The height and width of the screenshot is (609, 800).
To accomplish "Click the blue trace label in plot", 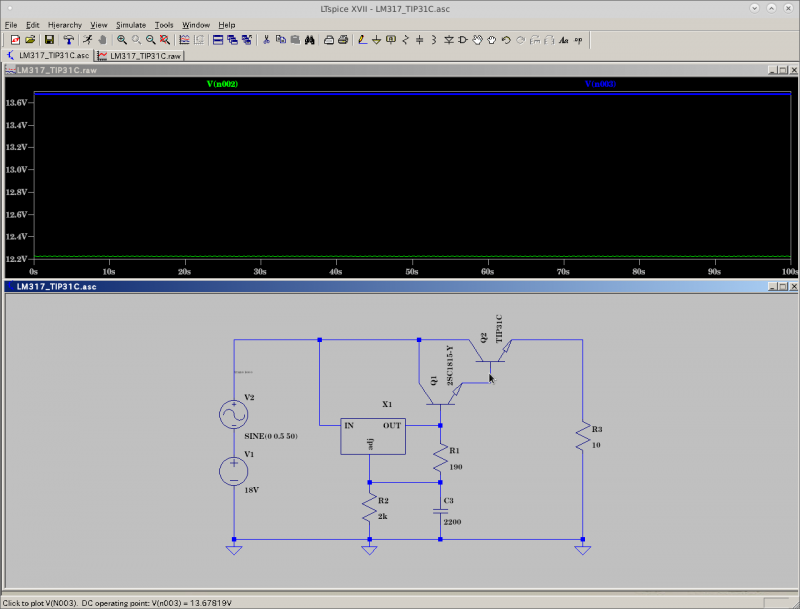I will [x=600, y=84].
